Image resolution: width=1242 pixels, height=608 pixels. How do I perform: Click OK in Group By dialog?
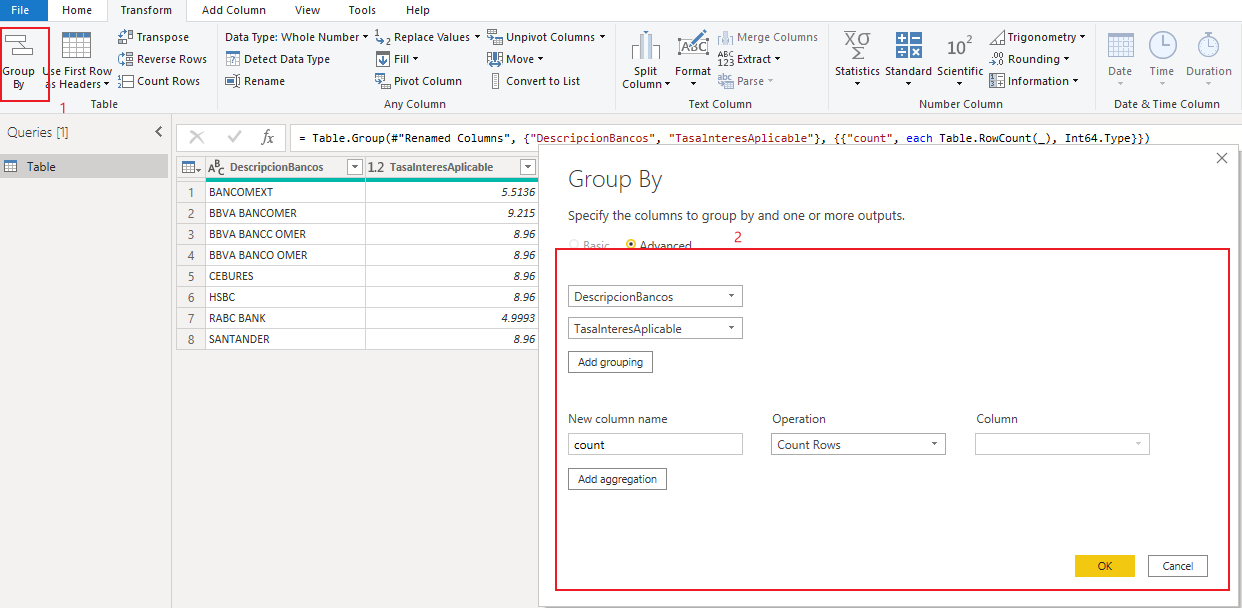pyautogui.click(x=1104, y=566)
